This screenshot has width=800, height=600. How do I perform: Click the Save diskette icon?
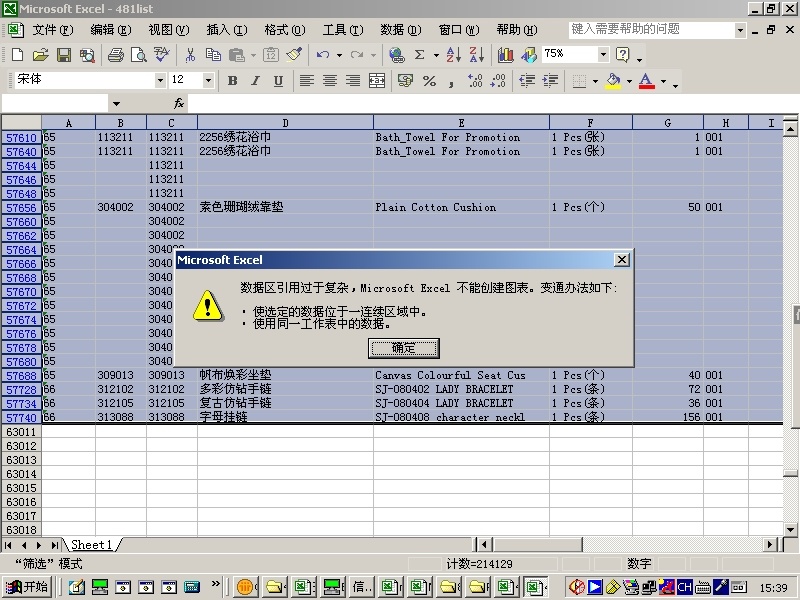coord(64,55)
